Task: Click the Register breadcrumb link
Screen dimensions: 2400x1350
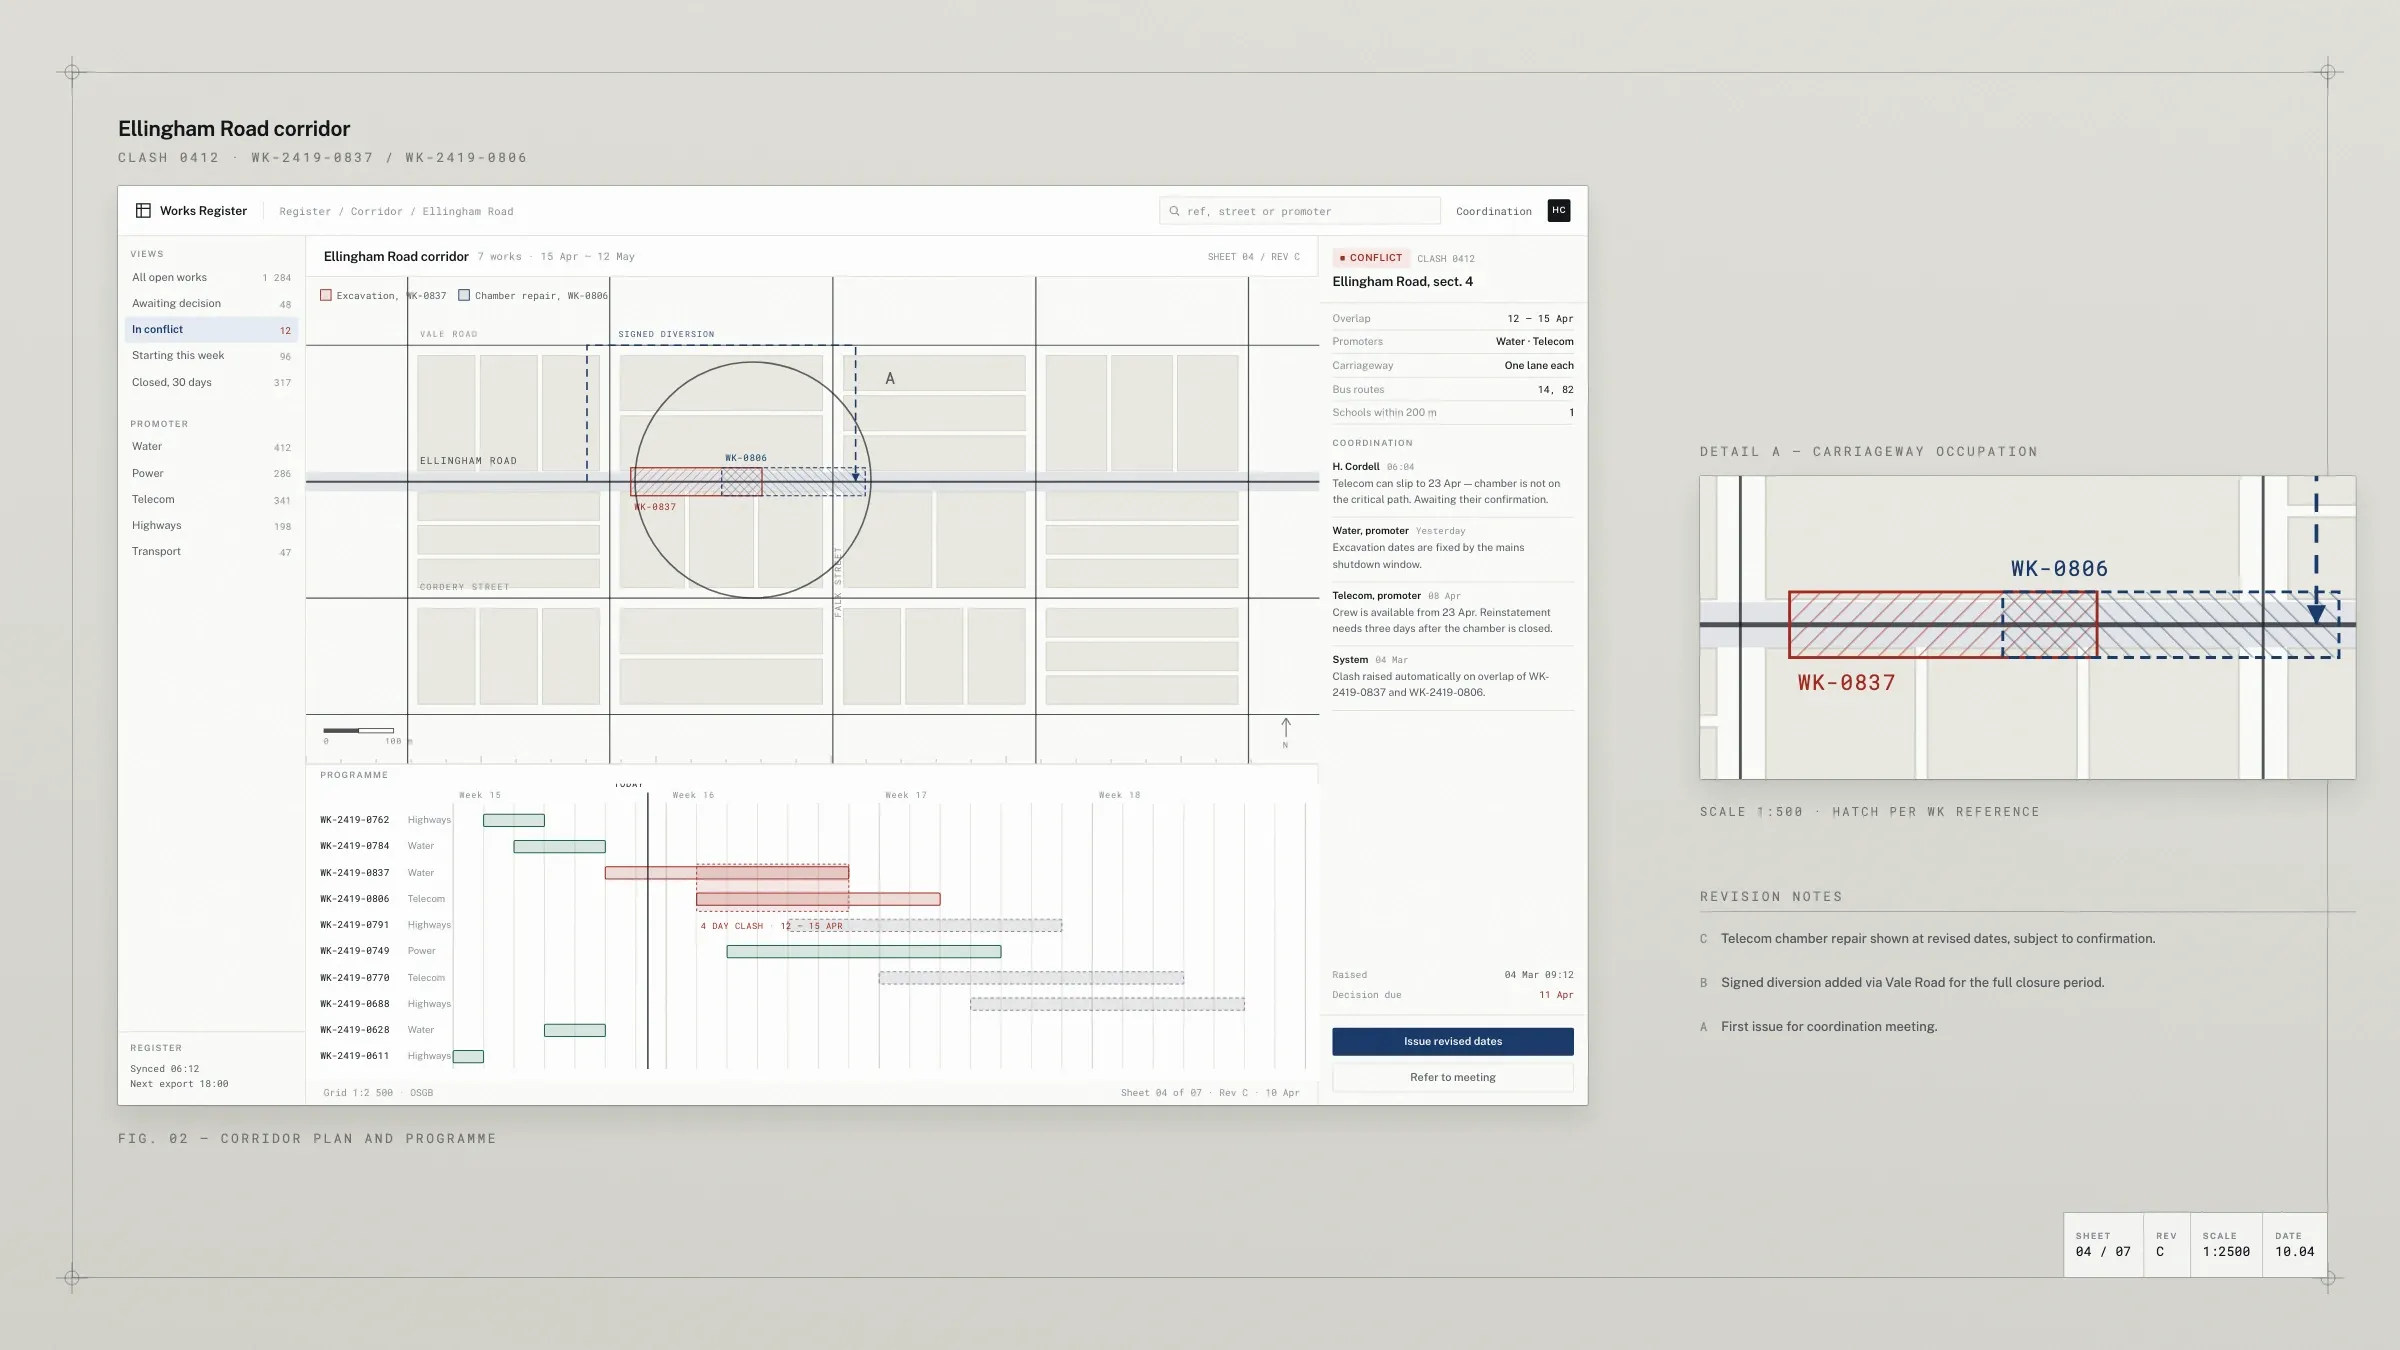Action: point(305,211)
